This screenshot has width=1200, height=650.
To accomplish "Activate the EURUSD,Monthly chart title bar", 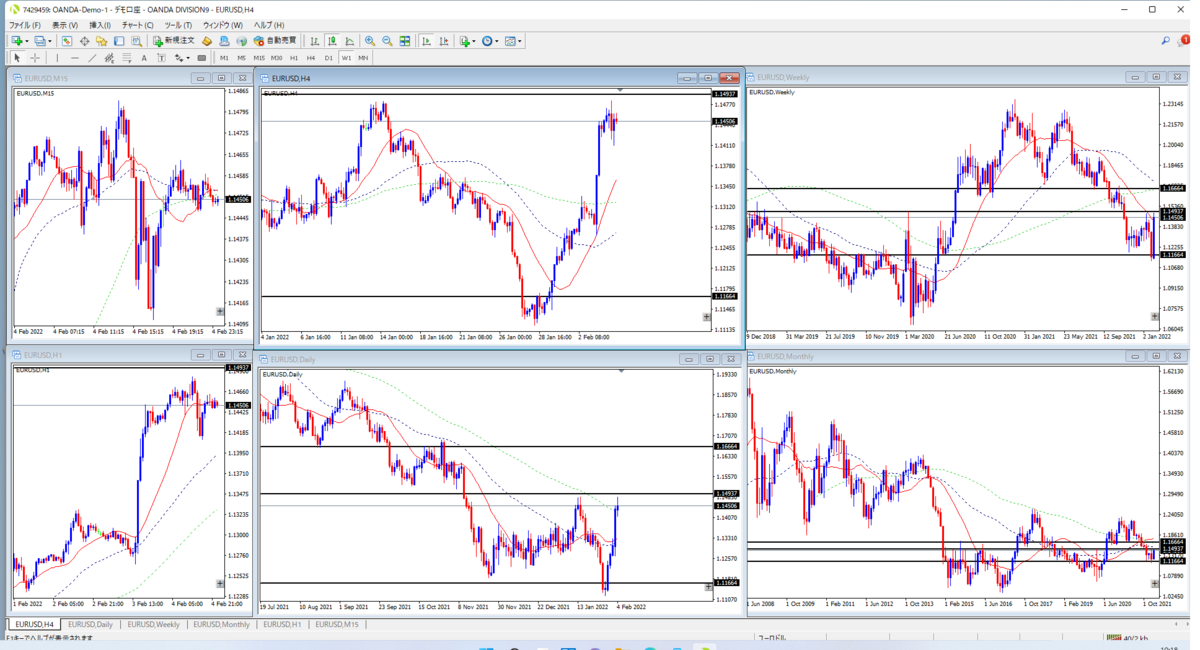I will tap(966, 356).
